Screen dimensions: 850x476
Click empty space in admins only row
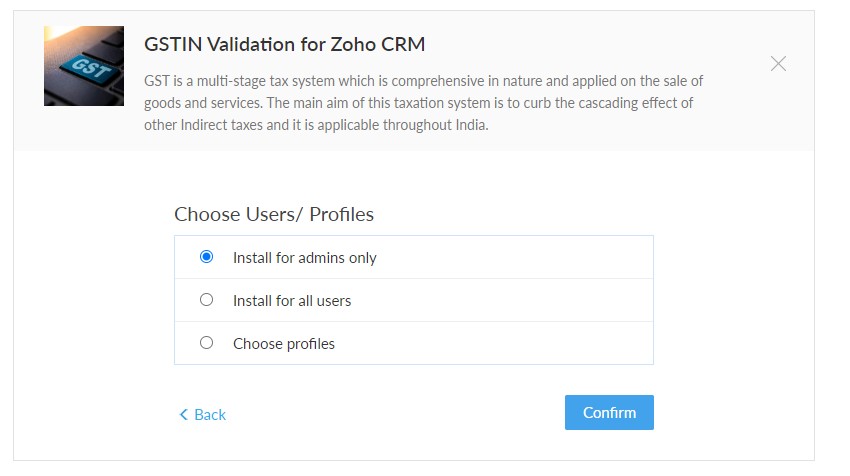(520, 258)
